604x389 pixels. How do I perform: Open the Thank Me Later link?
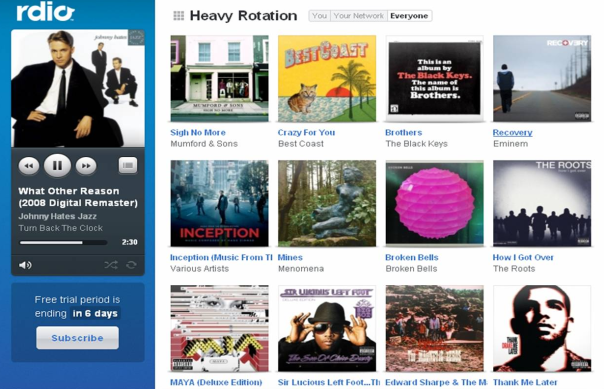tap(525, 382)
